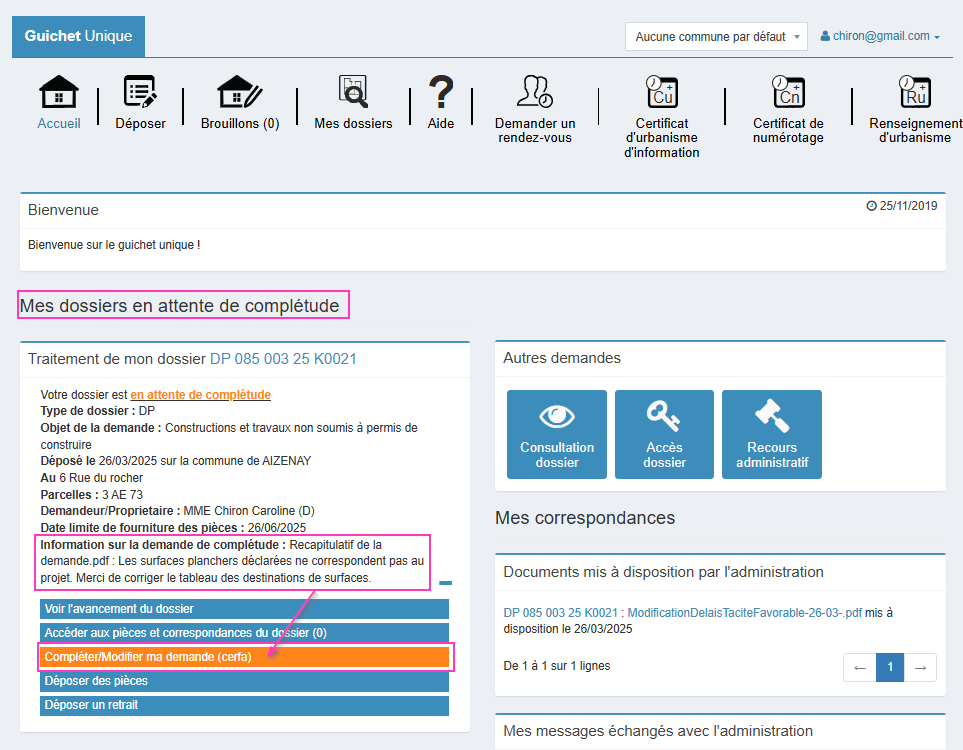Open Demander un rendez-vous icon
963x750 pixels.
(535, 92)
